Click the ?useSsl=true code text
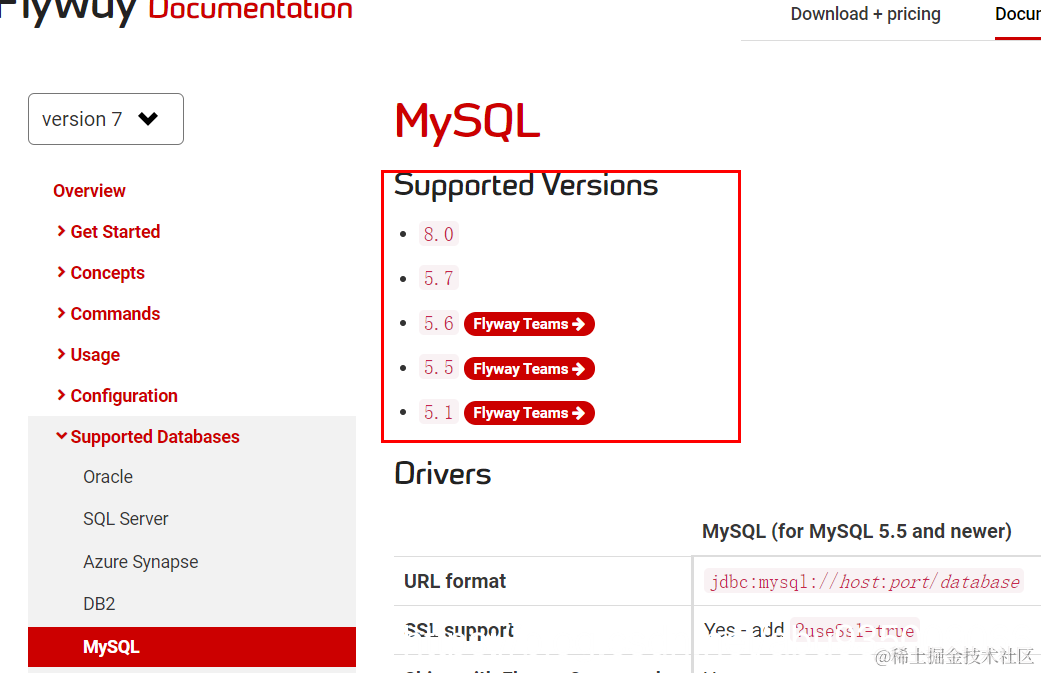This screenshot has width=1041, height=673. click(x=855, y=631)
